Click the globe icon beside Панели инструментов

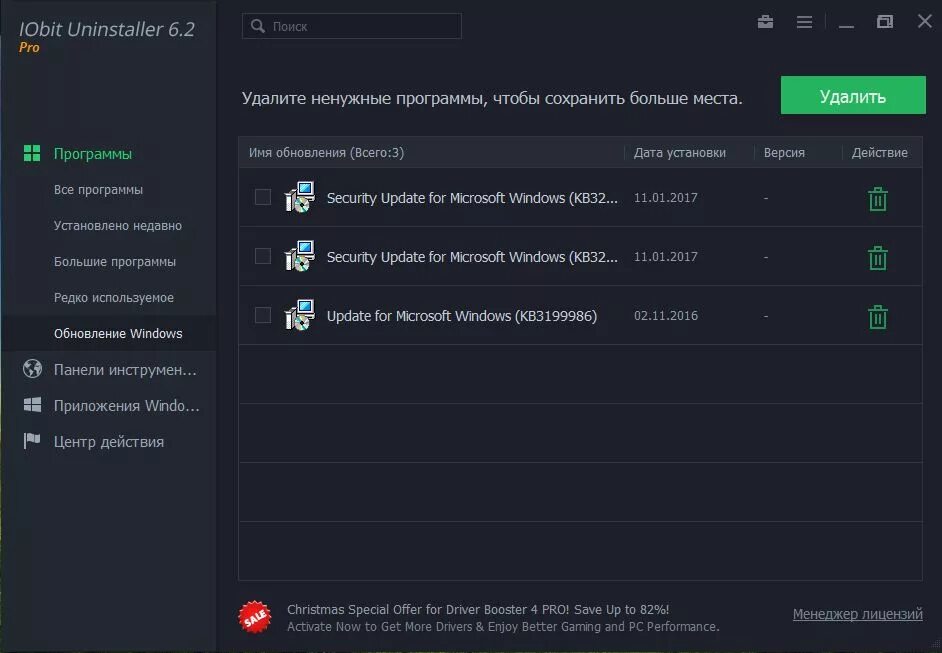pos(32,368)
